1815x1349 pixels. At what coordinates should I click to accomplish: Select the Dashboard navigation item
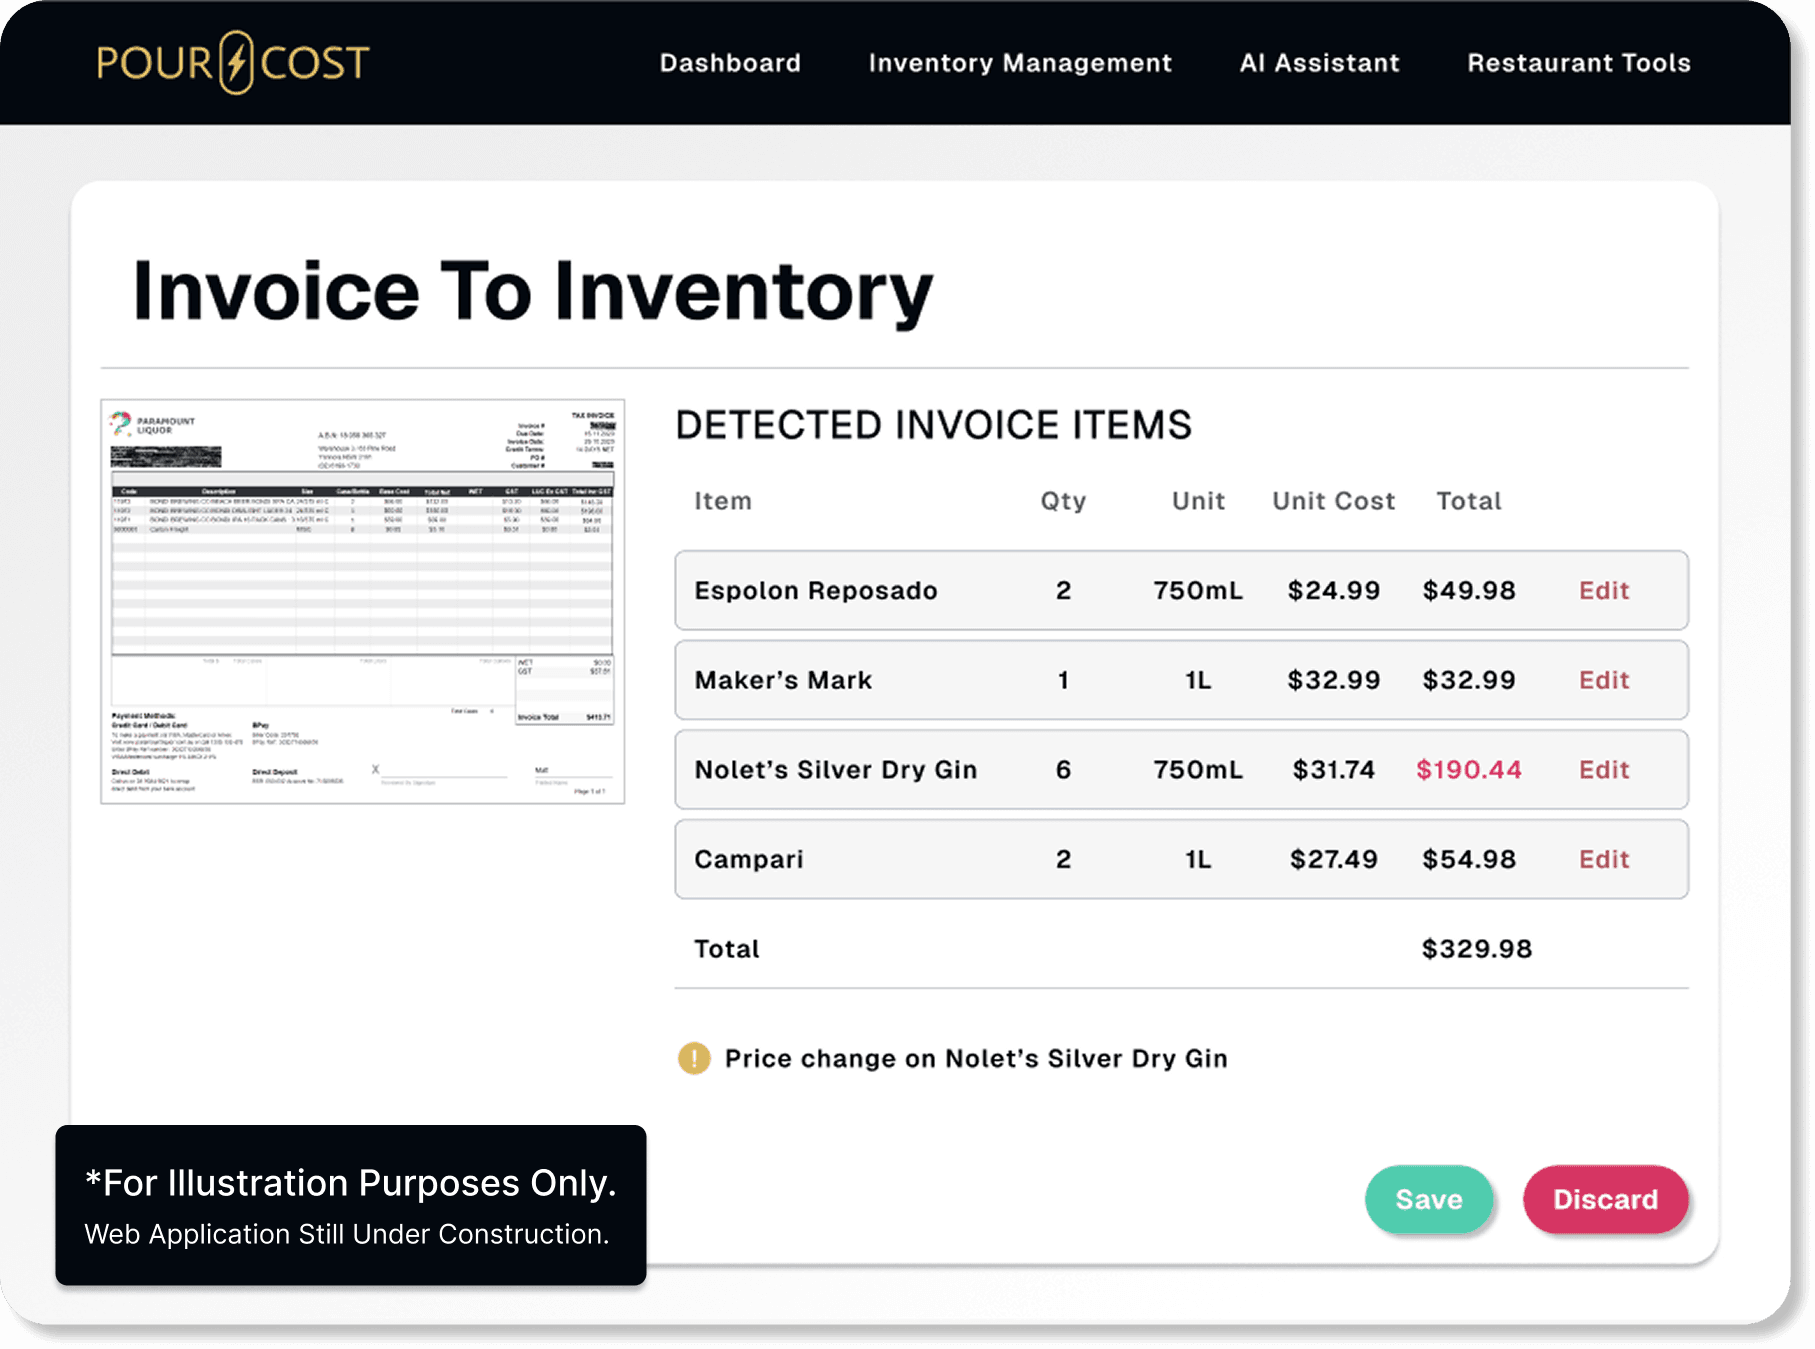pyautogui.click(x=730, y=63)
